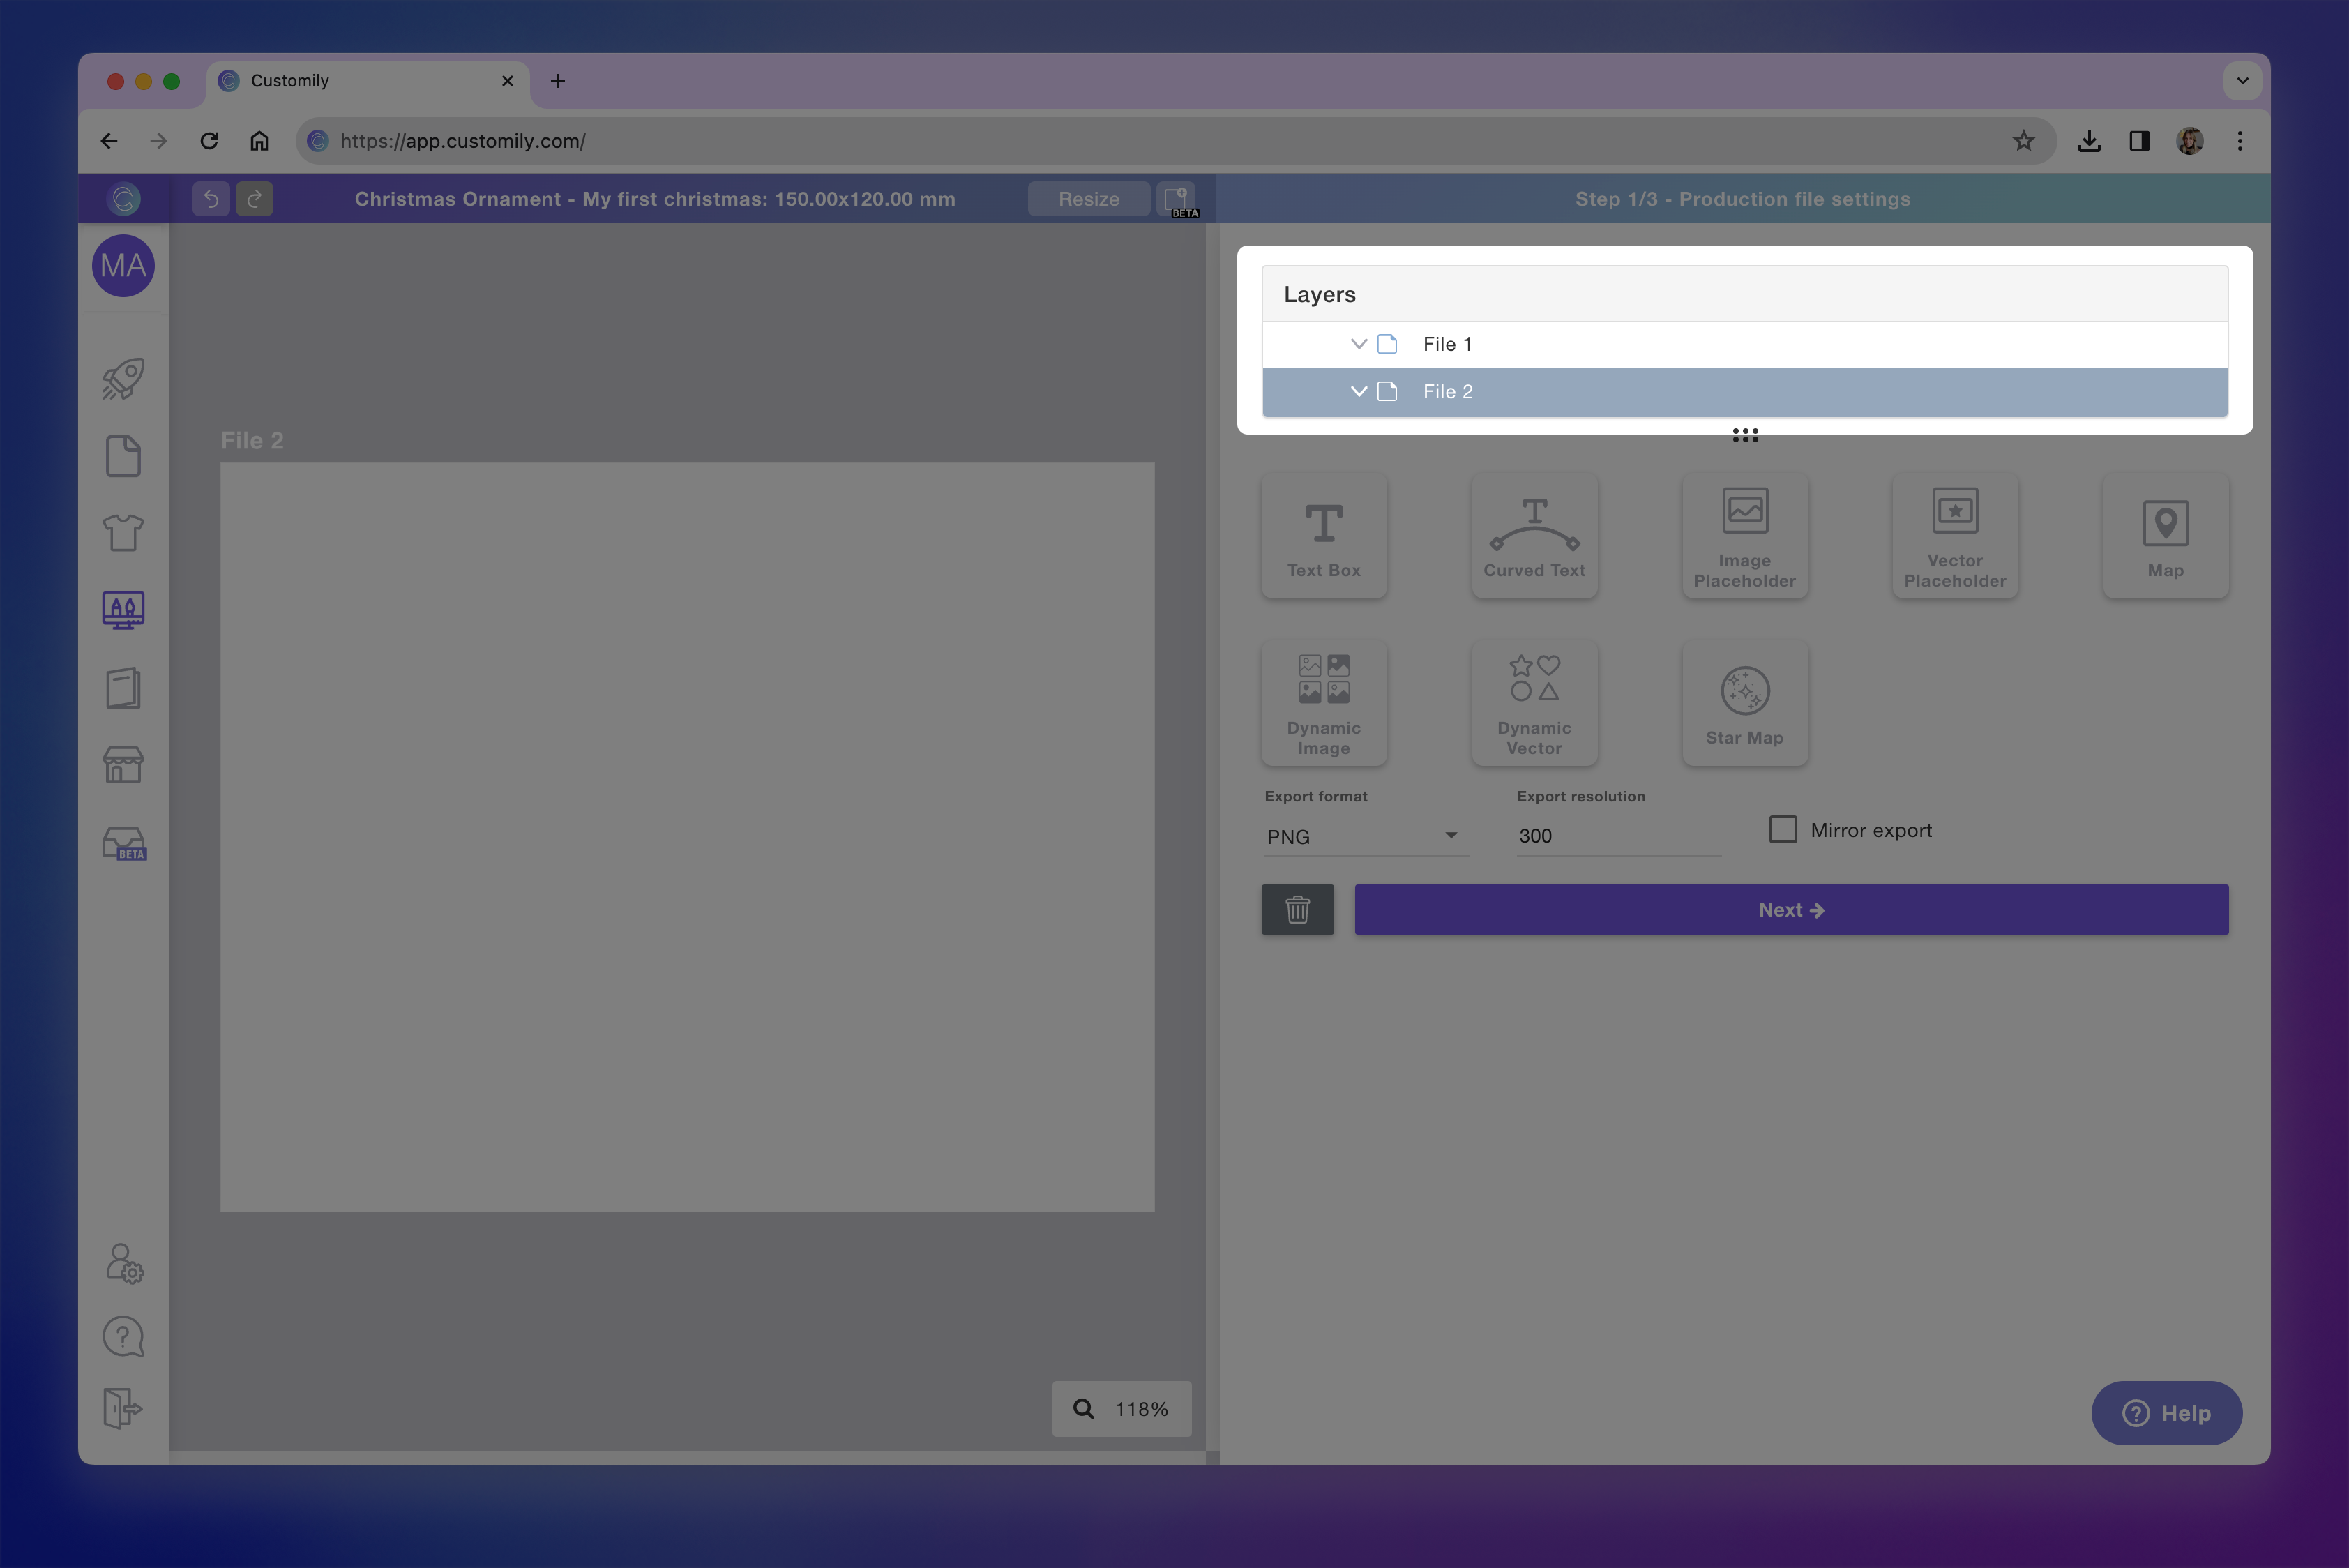Viewport: 2349px width, 1568px height.
Task: Open the rocket sidebar icon
Action: (x=123, y=379)
